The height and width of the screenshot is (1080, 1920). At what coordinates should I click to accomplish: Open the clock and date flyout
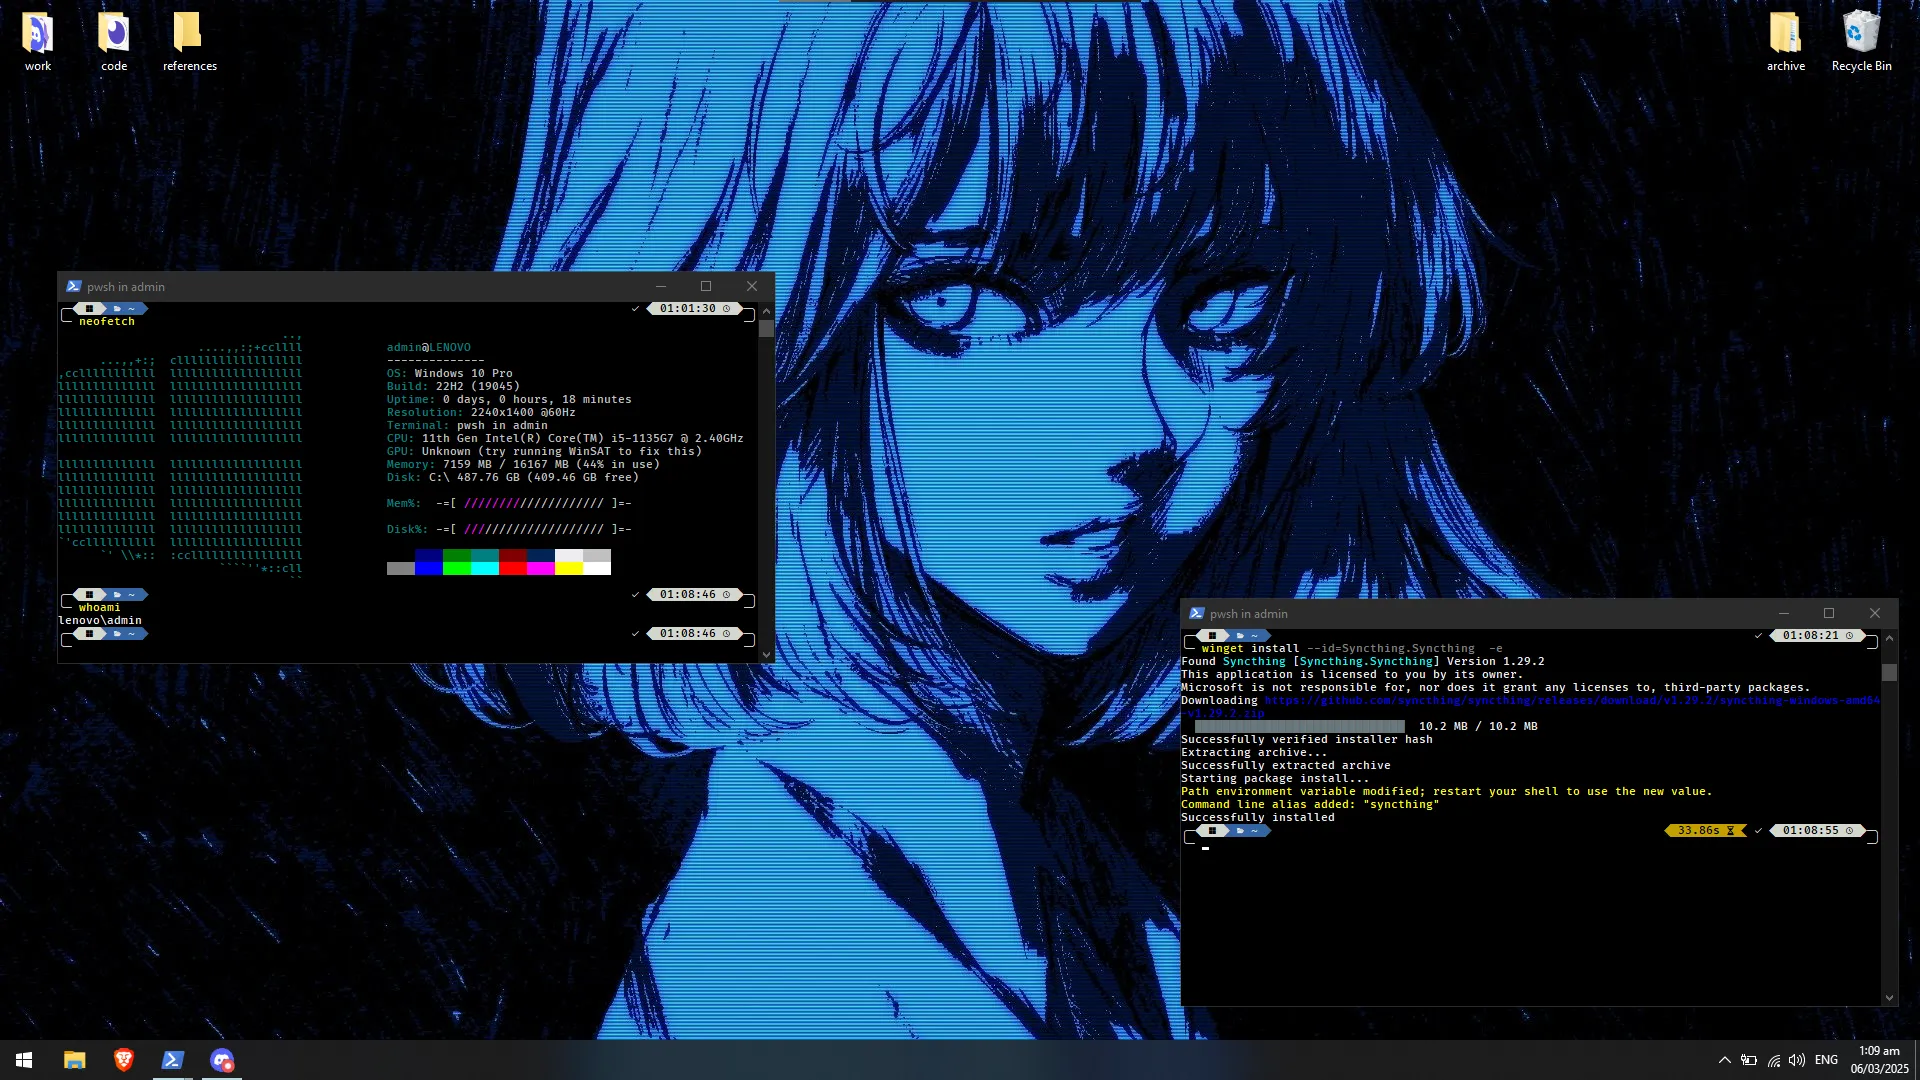pyautogui.click(x=1879, y=1060)
